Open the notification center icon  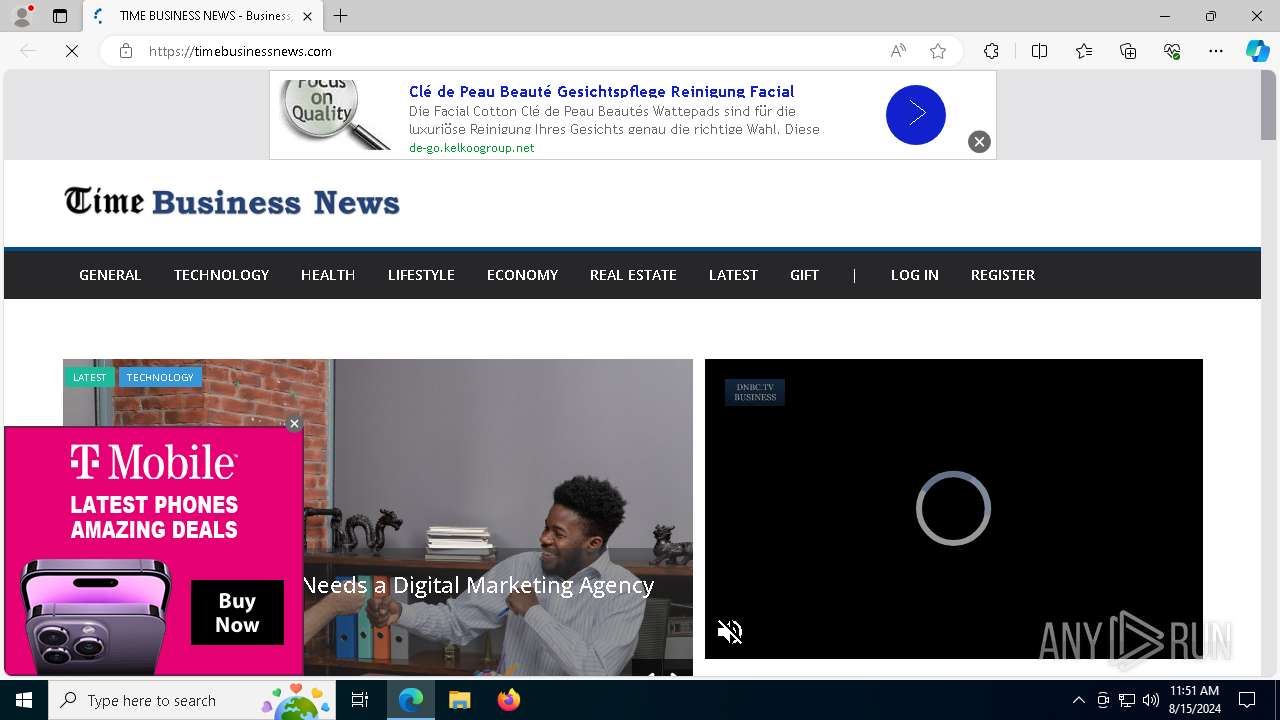coord(1247,700)
